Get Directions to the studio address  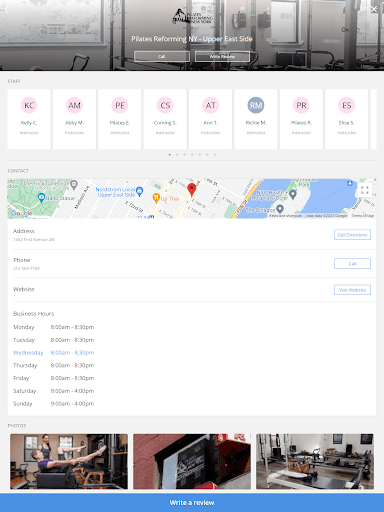[352, 235]
